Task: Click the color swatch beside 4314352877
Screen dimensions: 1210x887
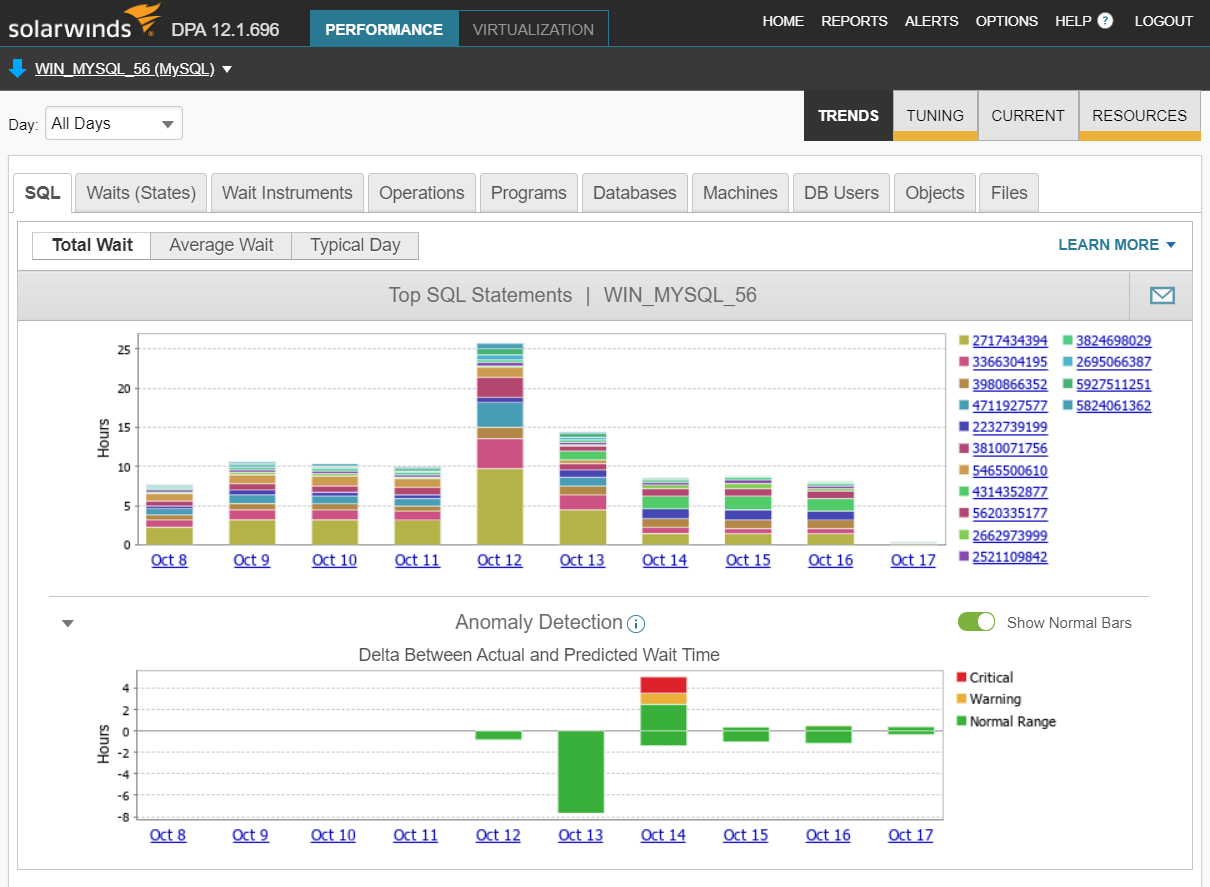Action: click(x=964, y=492)
